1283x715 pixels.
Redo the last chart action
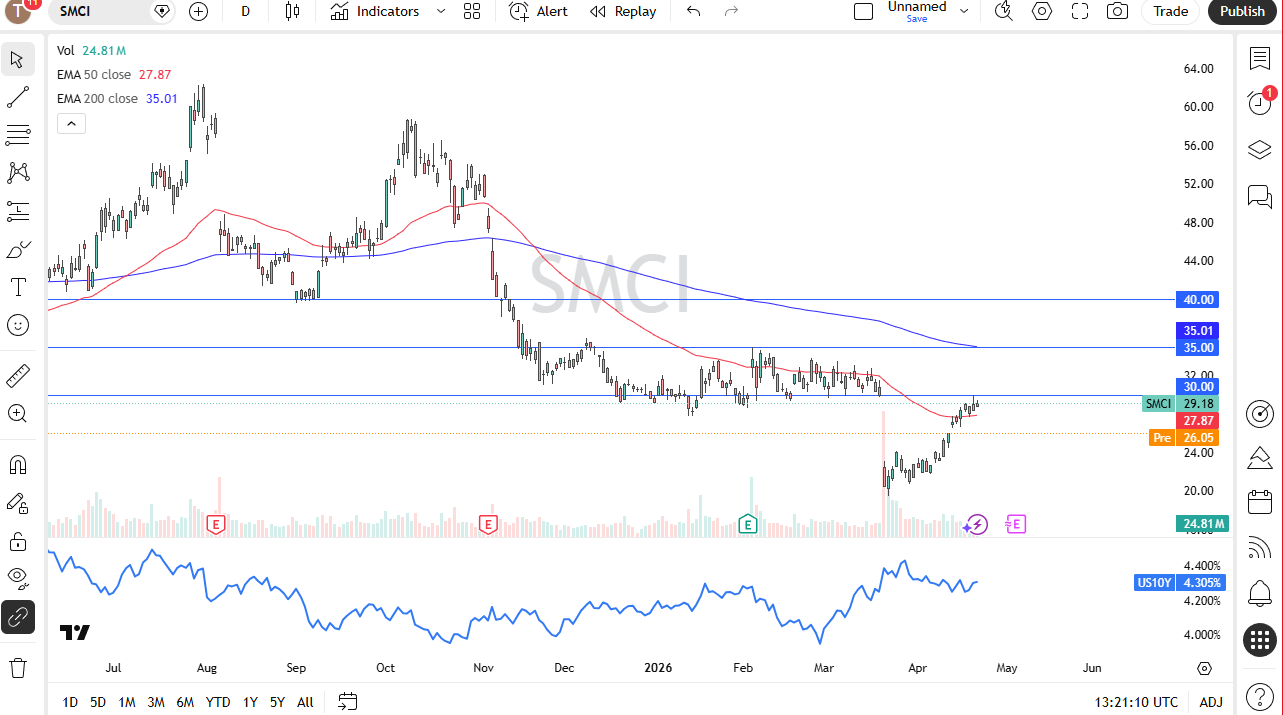click(731, 11)
